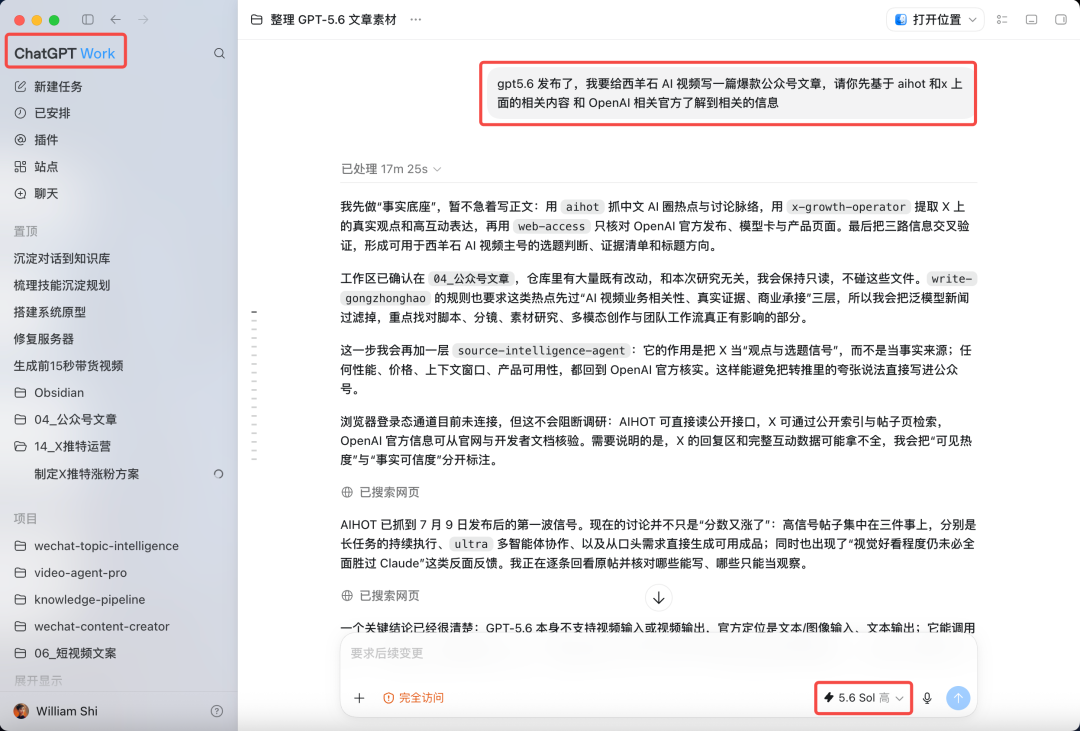Screen dimensions: 1080x731
Task: Click the 整理 GPT-5.6 文章素材 title
Action: coord(333,19)
